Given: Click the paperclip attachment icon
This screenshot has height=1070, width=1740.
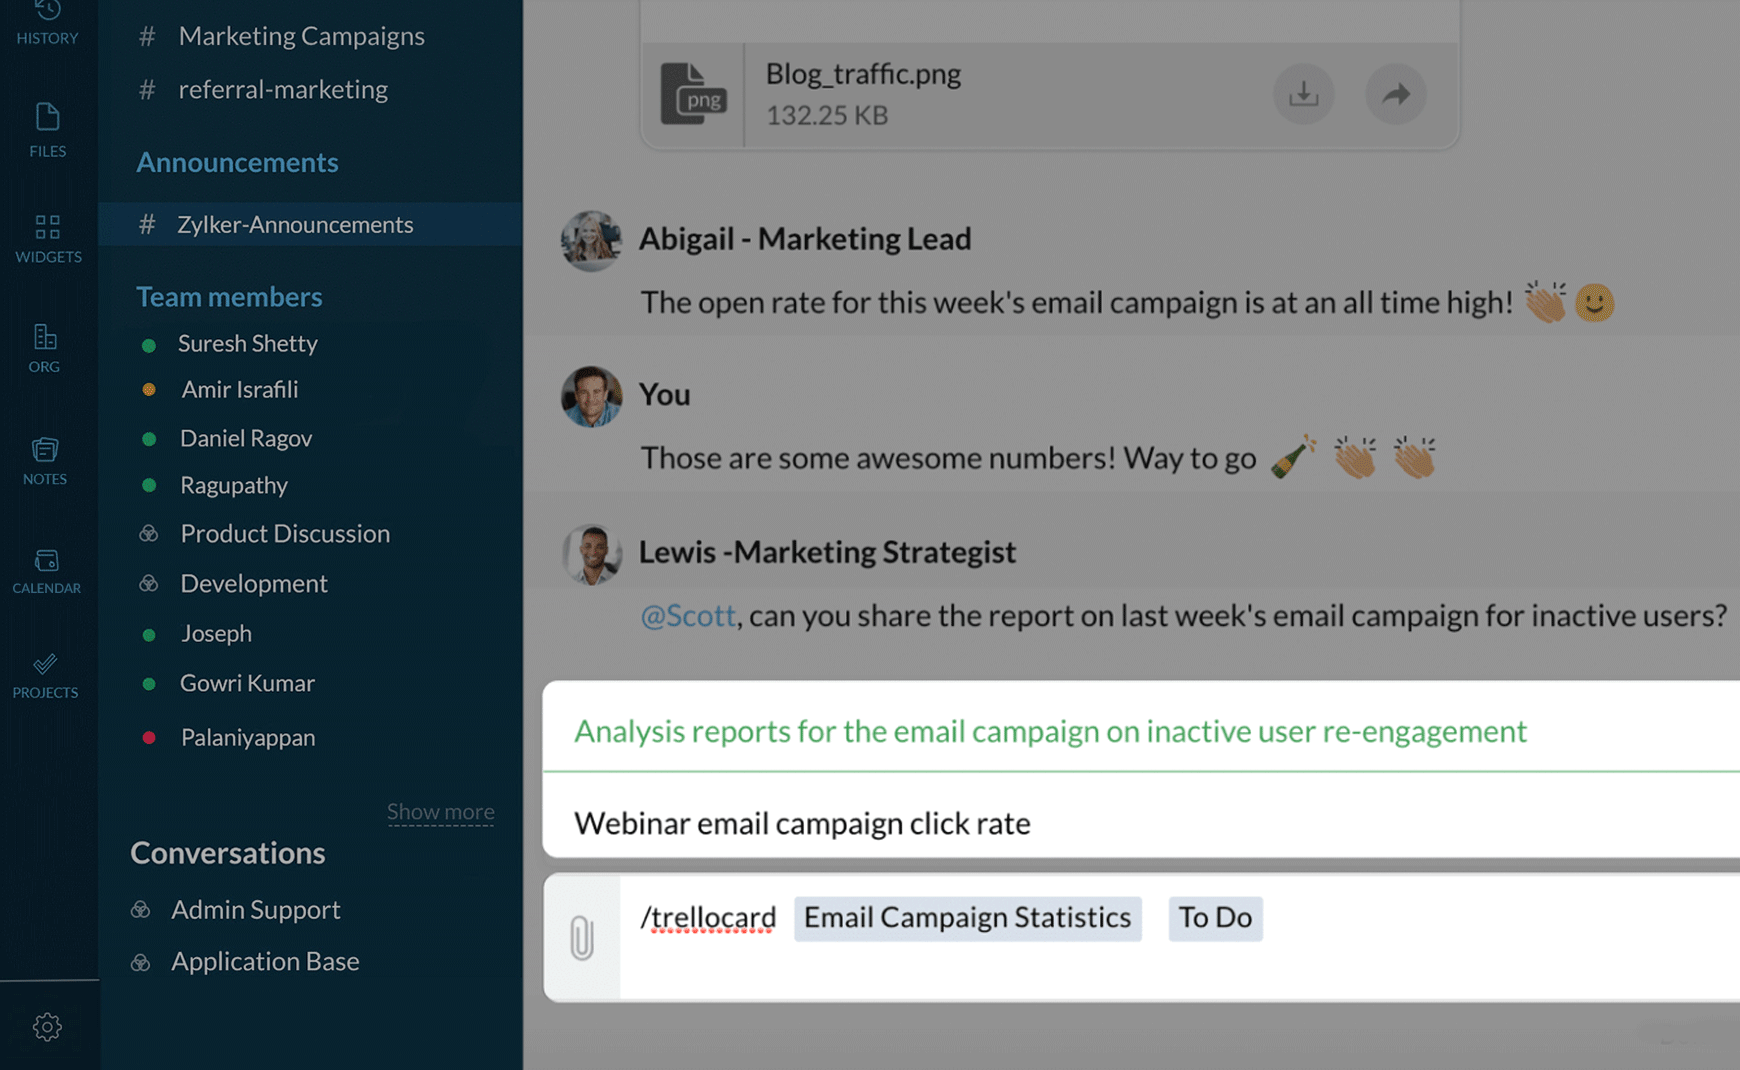Looking at the screenshot, I should 582,938.
